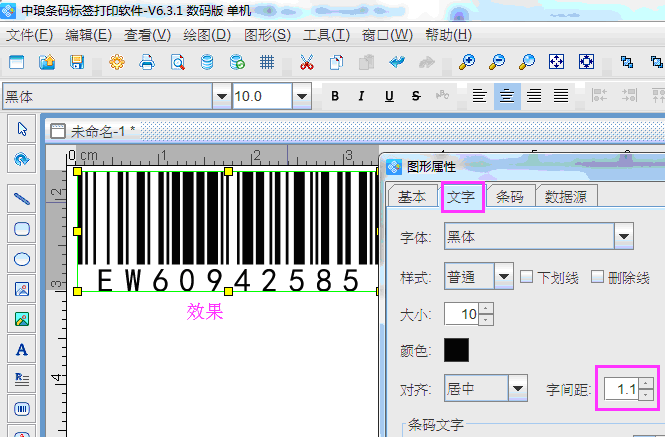Screen dimensions: 665x437
Task: Open the 编辑(E) menu
Action: 88,35
